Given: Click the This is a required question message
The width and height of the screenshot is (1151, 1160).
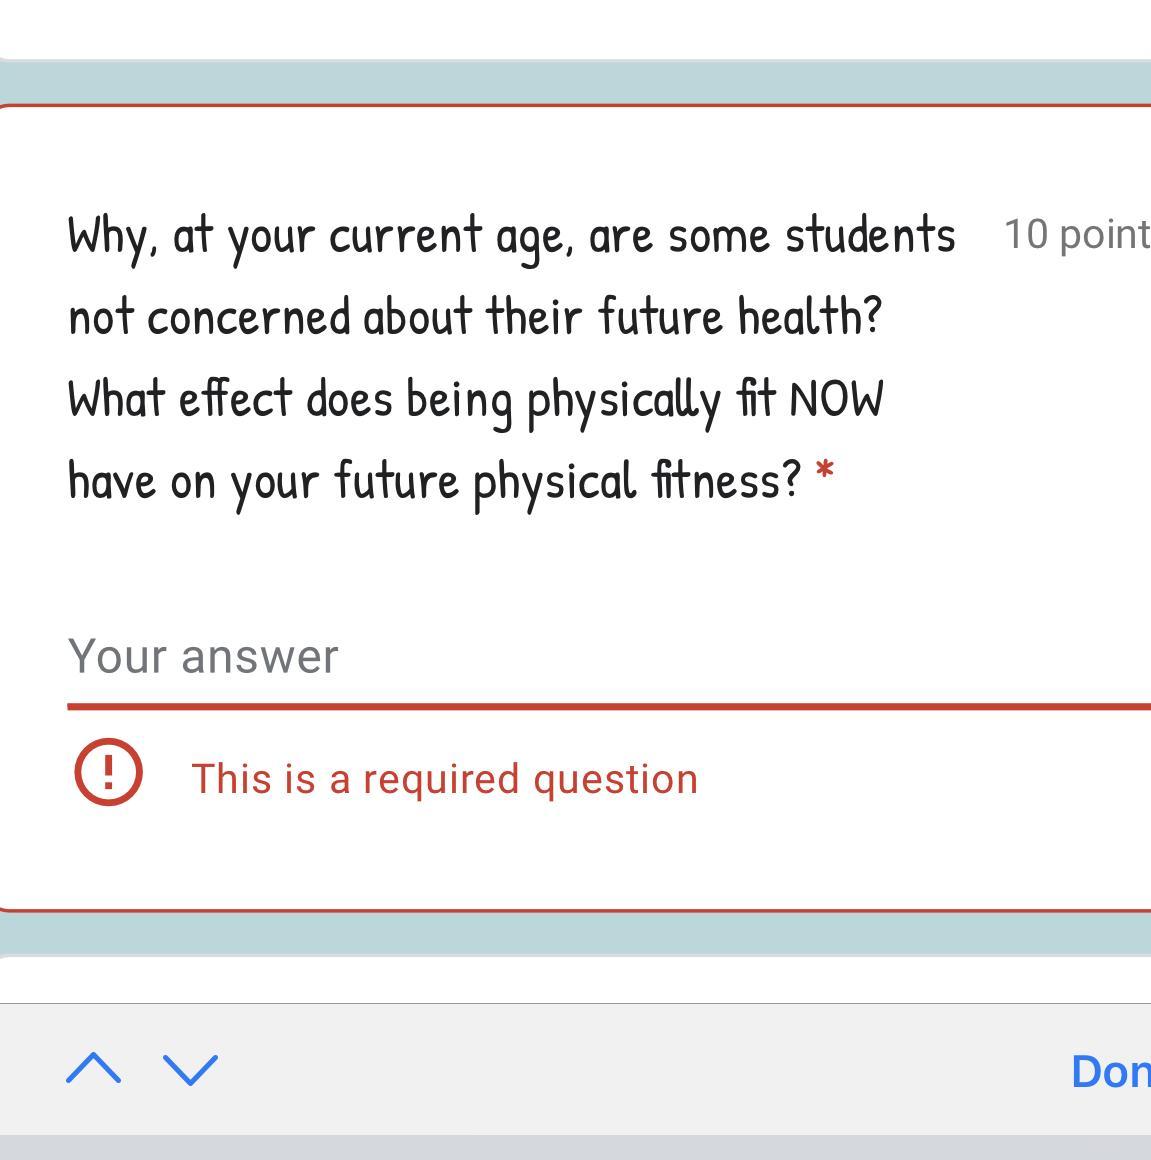Looking at the screenshot, I should (444, 779).
